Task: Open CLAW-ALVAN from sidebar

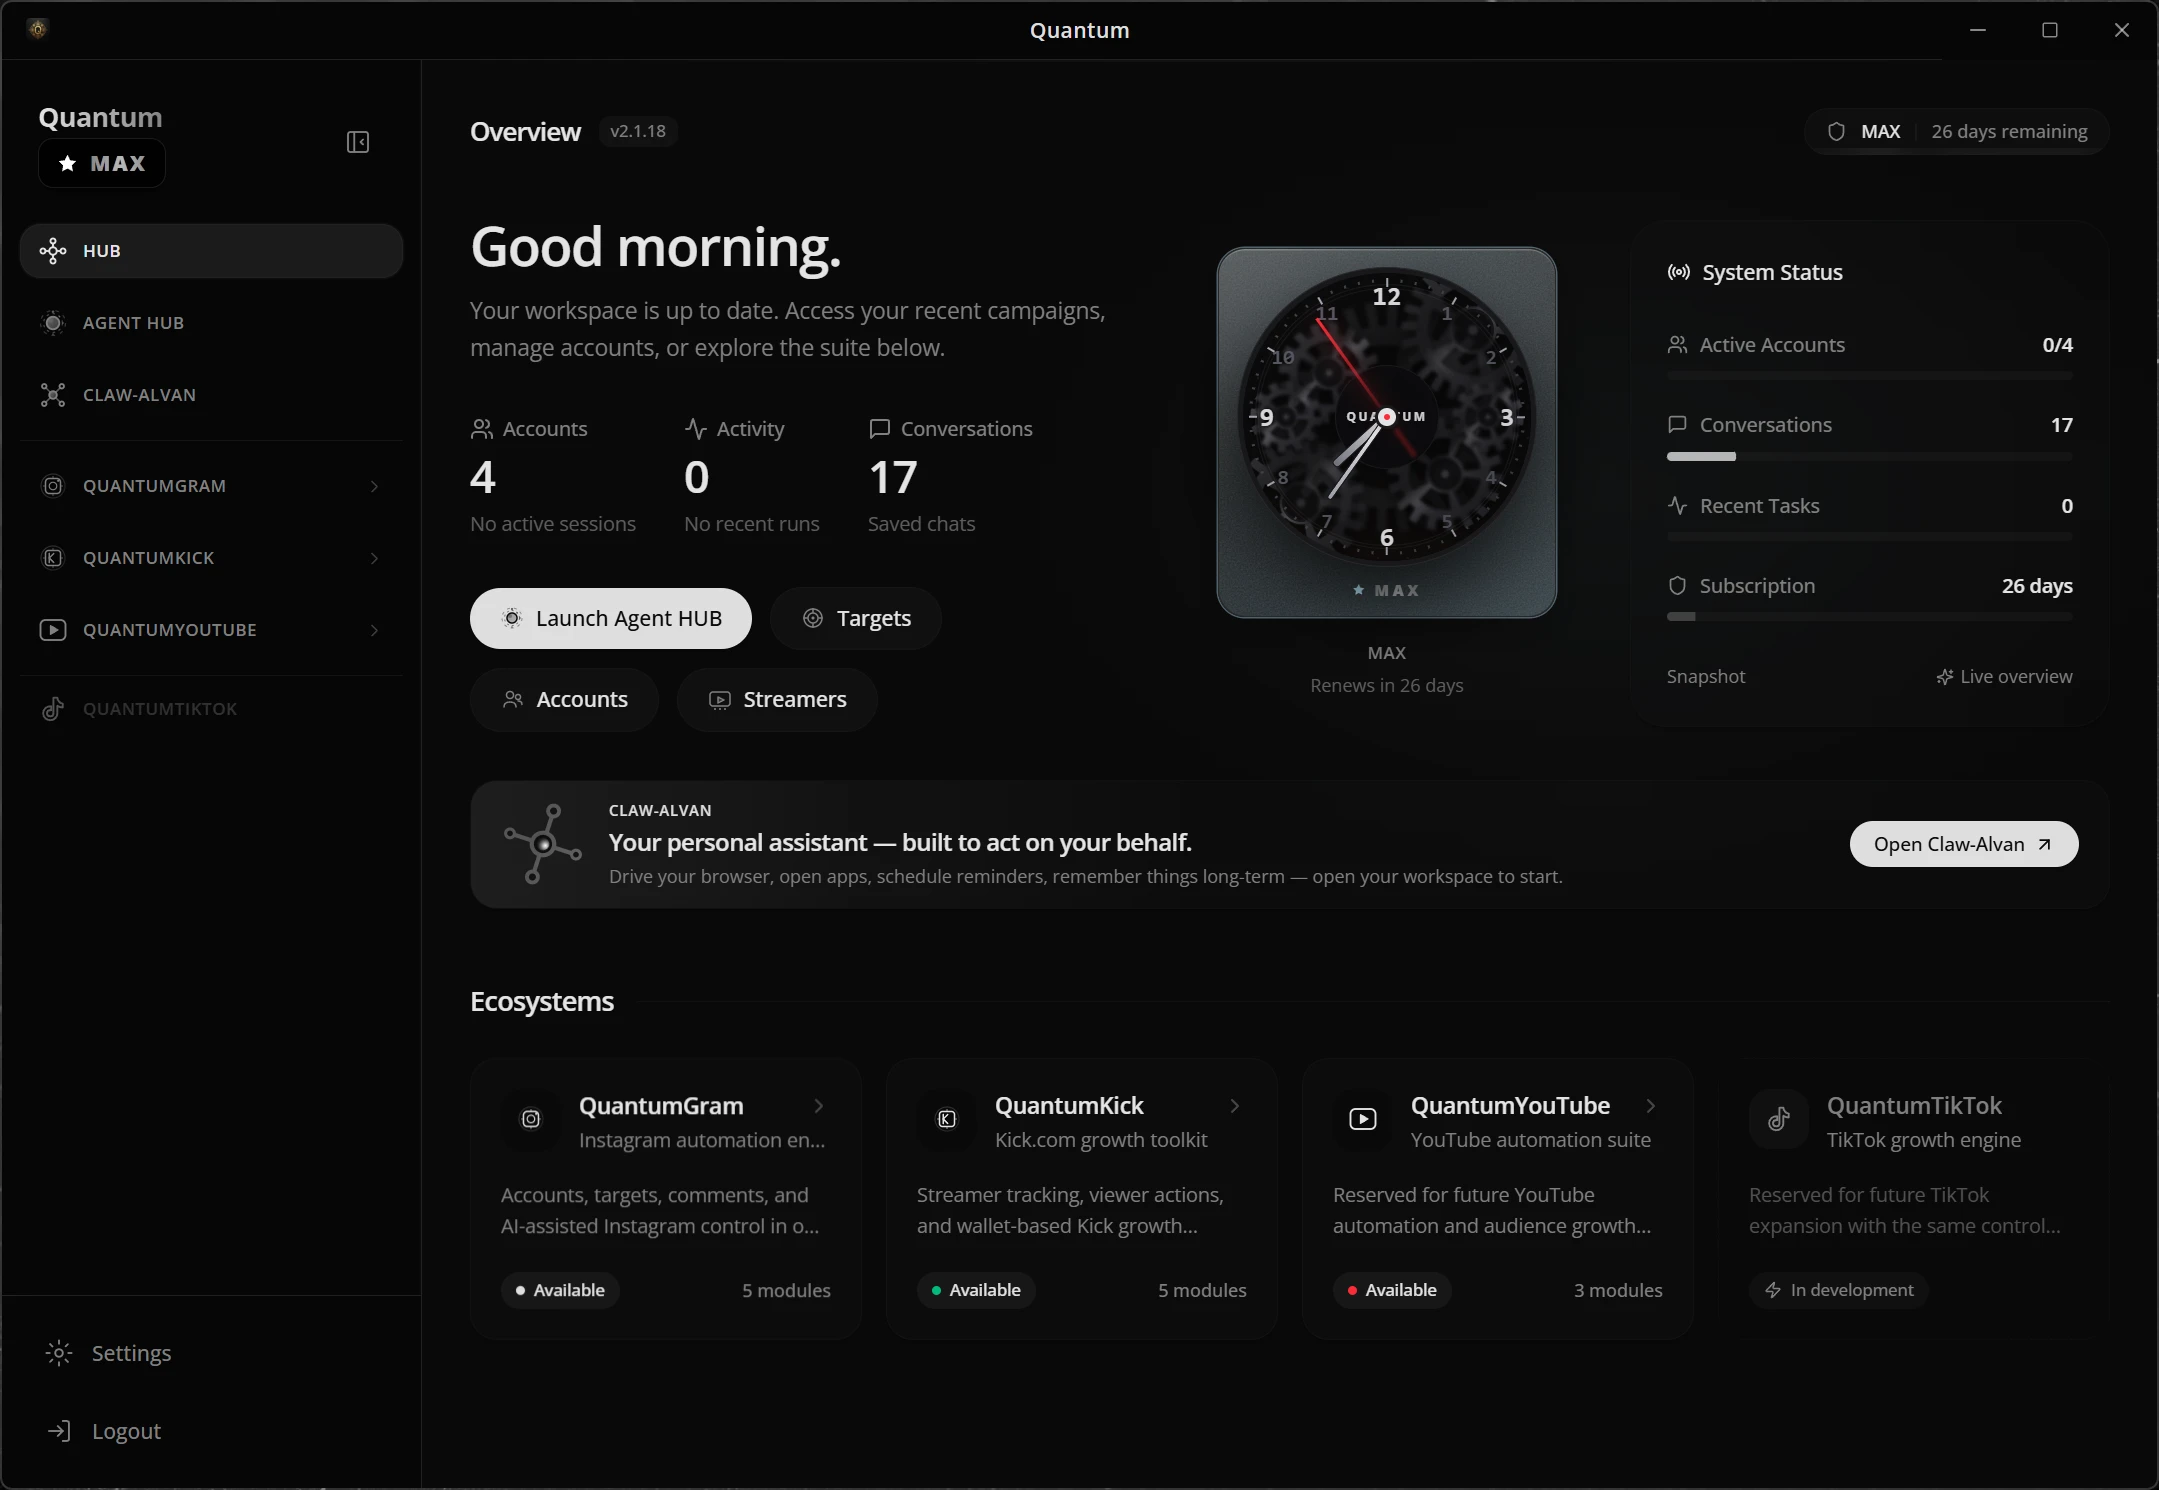Action: [211, 395]
